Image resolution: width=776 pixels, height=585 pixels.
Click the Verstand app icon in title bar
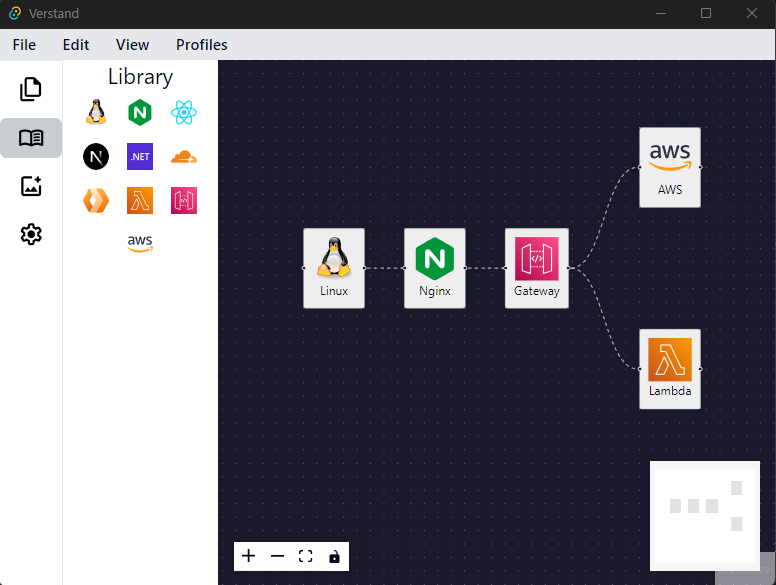tap(15, 13)
